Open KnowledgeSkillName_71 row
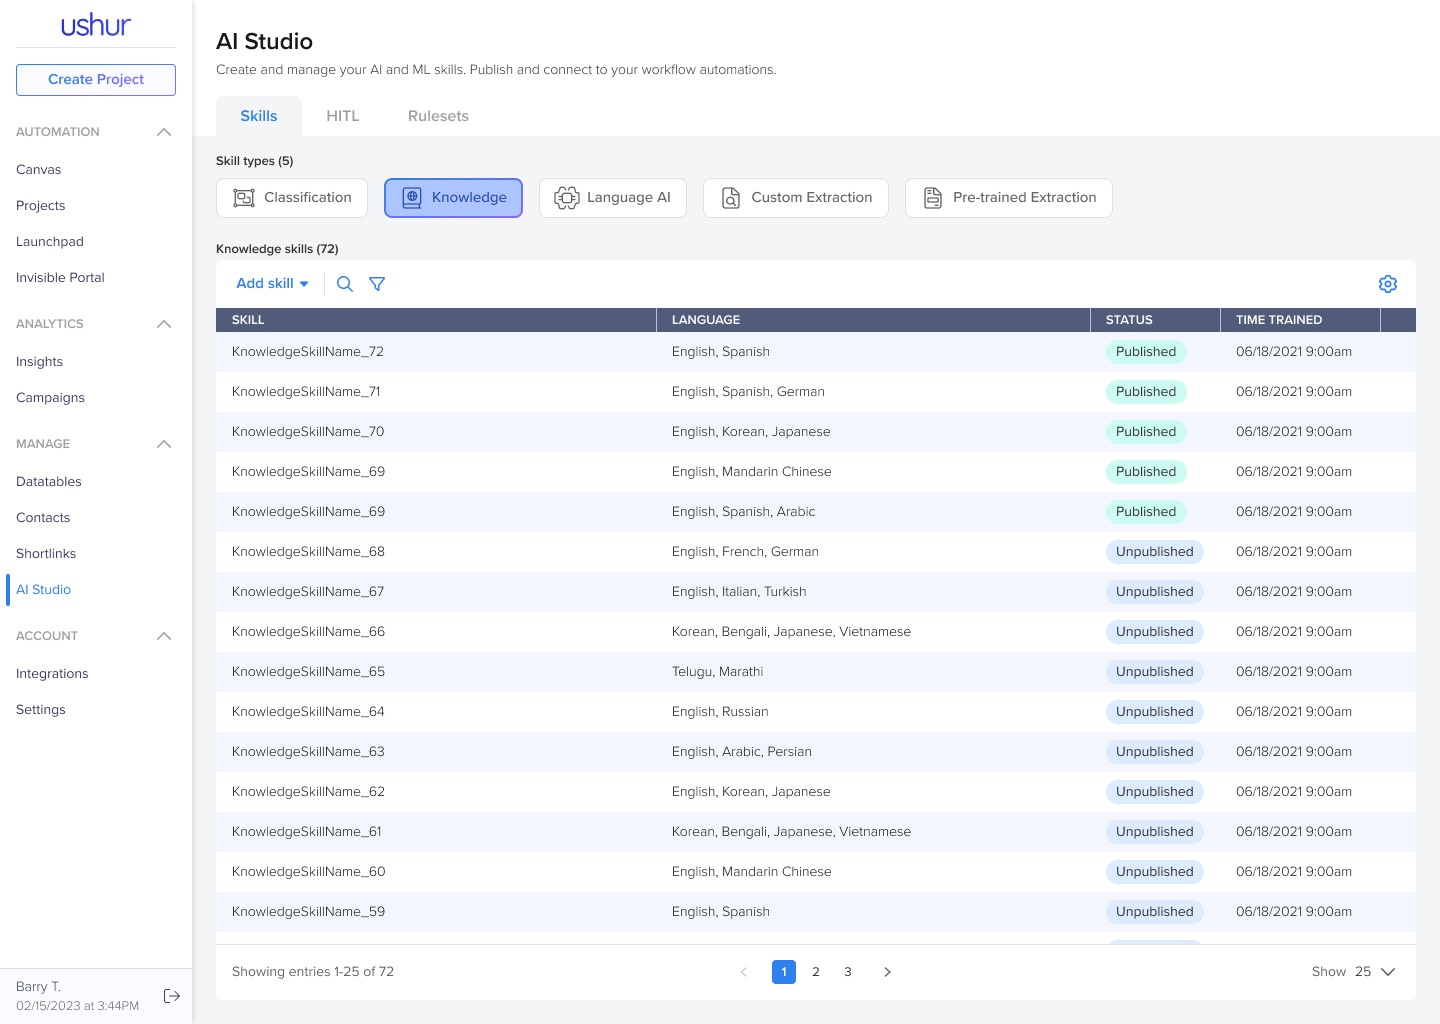The height and width of the screenshot is (1024, 1440). (816, 392)
